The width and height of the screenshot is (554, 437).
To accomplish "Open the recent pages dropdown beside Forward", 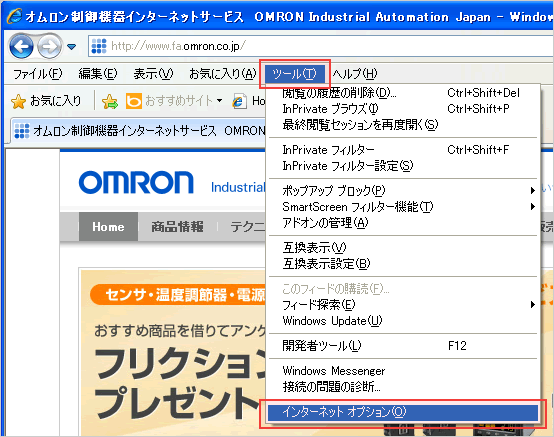I will (72, 46).
